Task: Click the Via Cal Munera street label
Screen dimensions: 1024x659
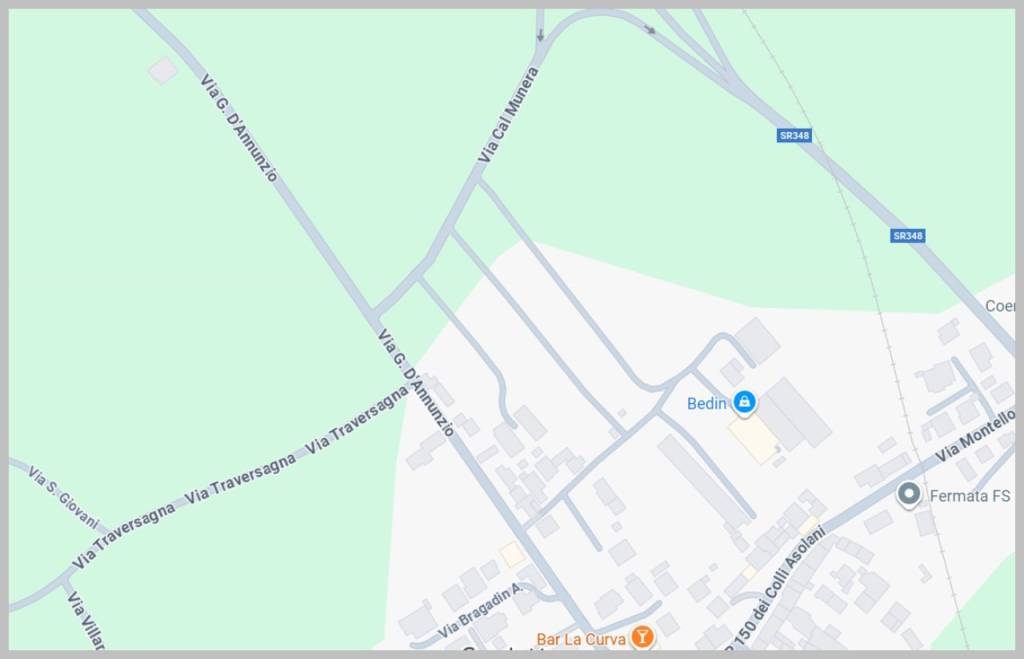Action: 508,115
